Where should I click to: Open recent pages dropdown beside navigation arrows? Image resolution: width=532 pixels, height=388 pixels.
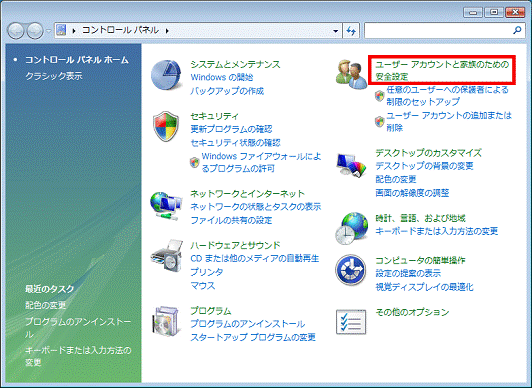(x=49, y=31)
